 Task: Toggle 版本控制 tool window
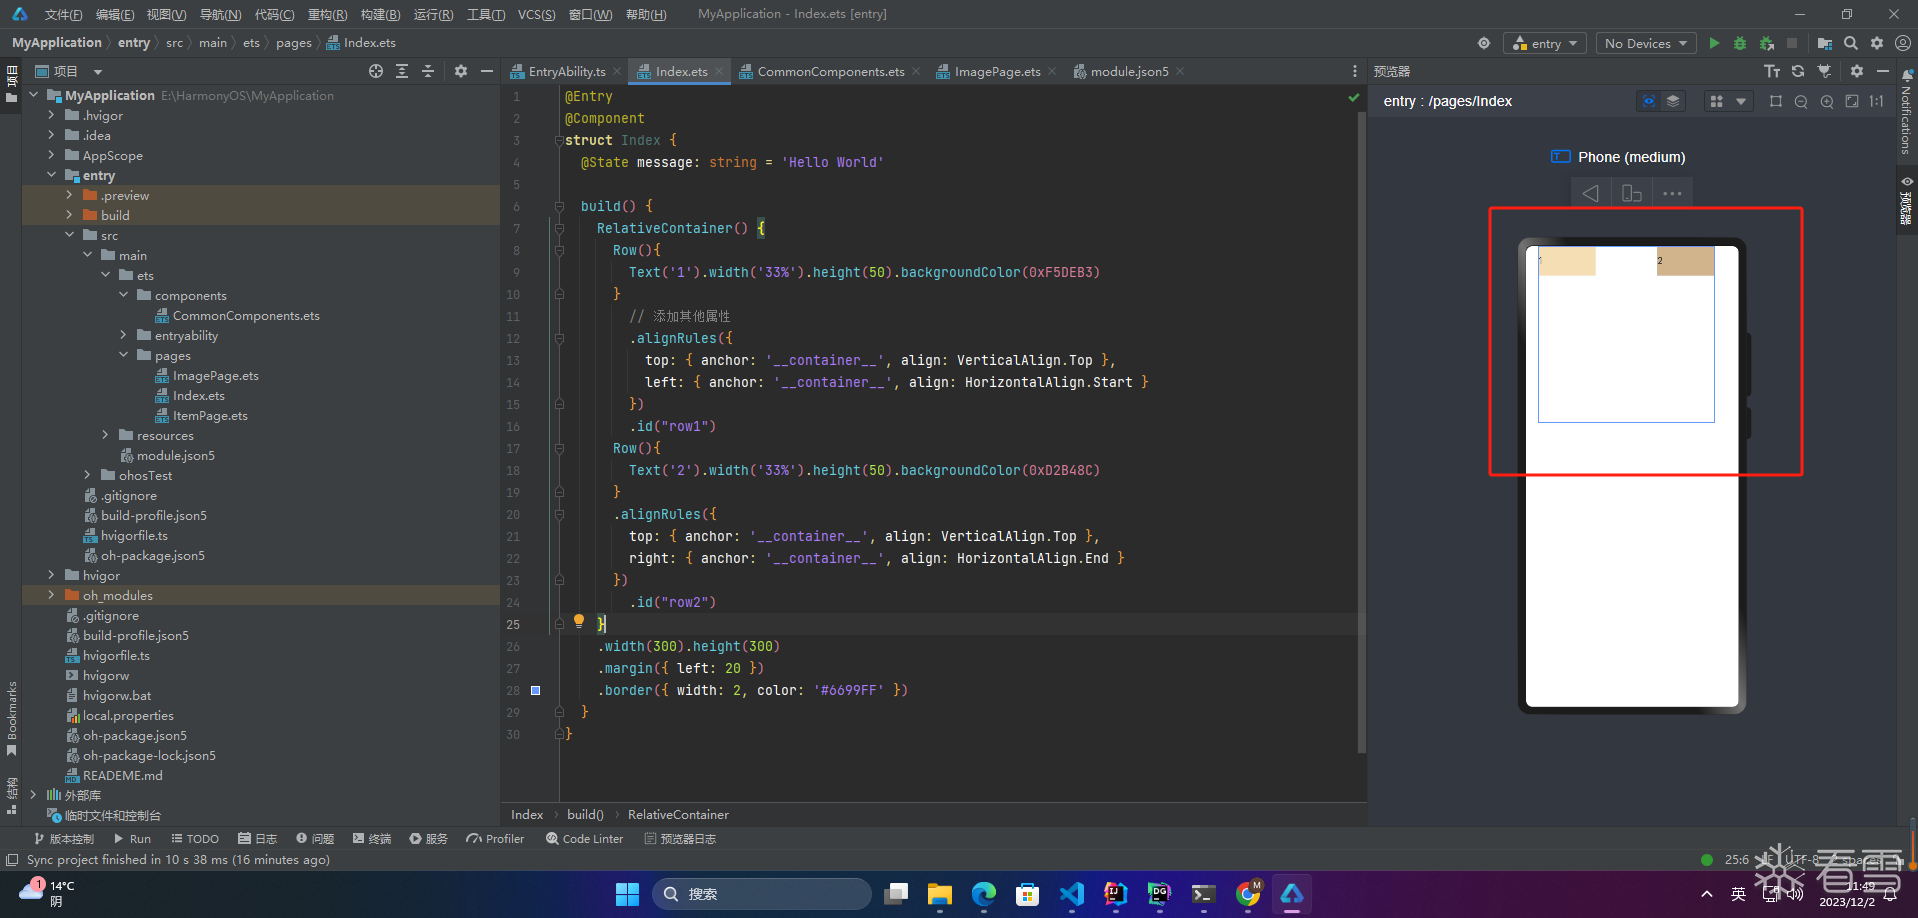pyautogui.click(x=64, y=839)
